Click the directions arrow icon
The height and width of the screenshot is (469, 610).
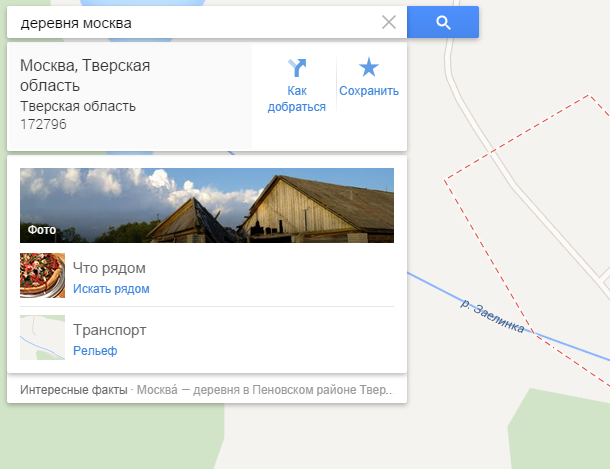[x=297, y=68]
